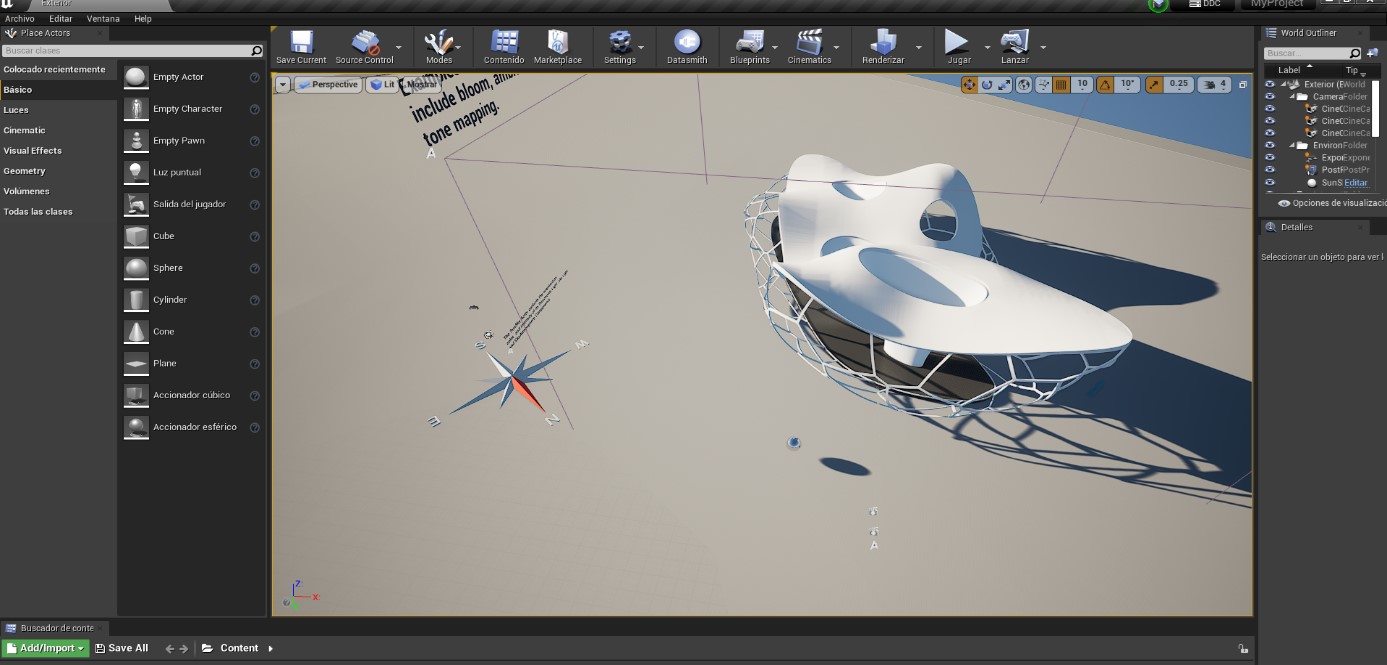Select the scale transform gizmo tool
The image size is (1387, 665).
(x=1004, y=85)
